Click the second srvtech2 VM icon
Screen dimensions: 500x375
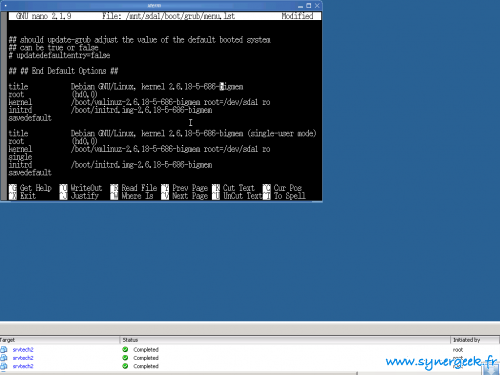click(4, 358)
